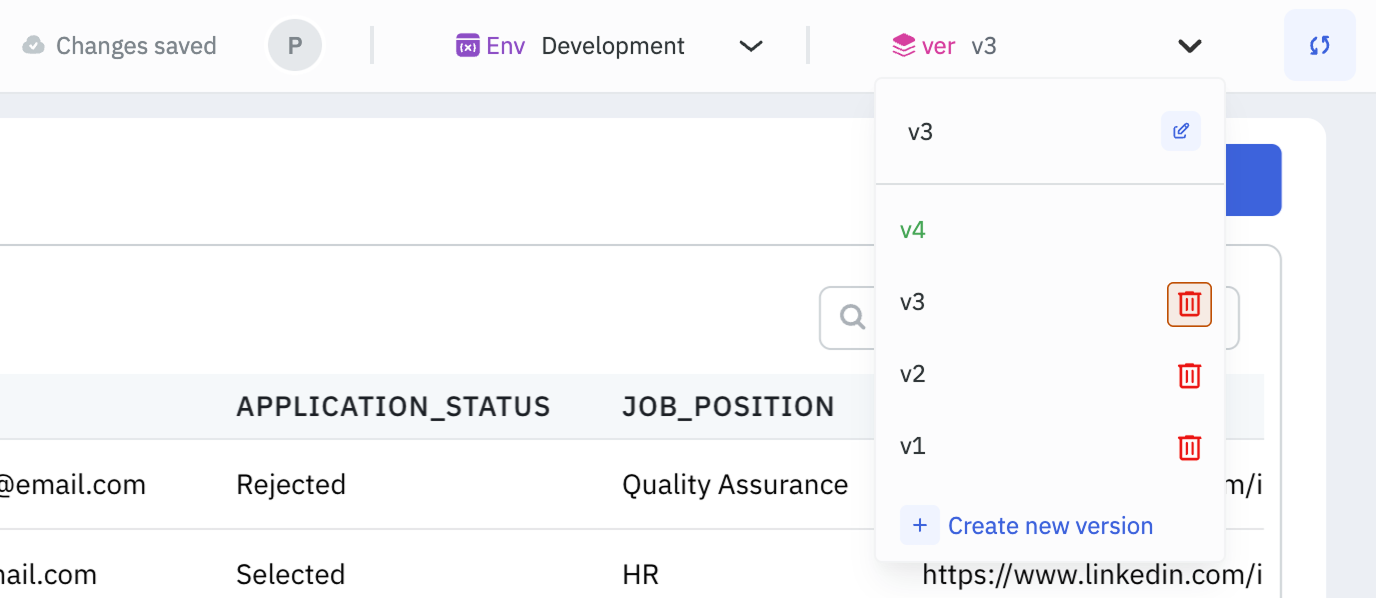Click the Env environment icon
This screenshot has width=1376, height=598.
(466, 45)
